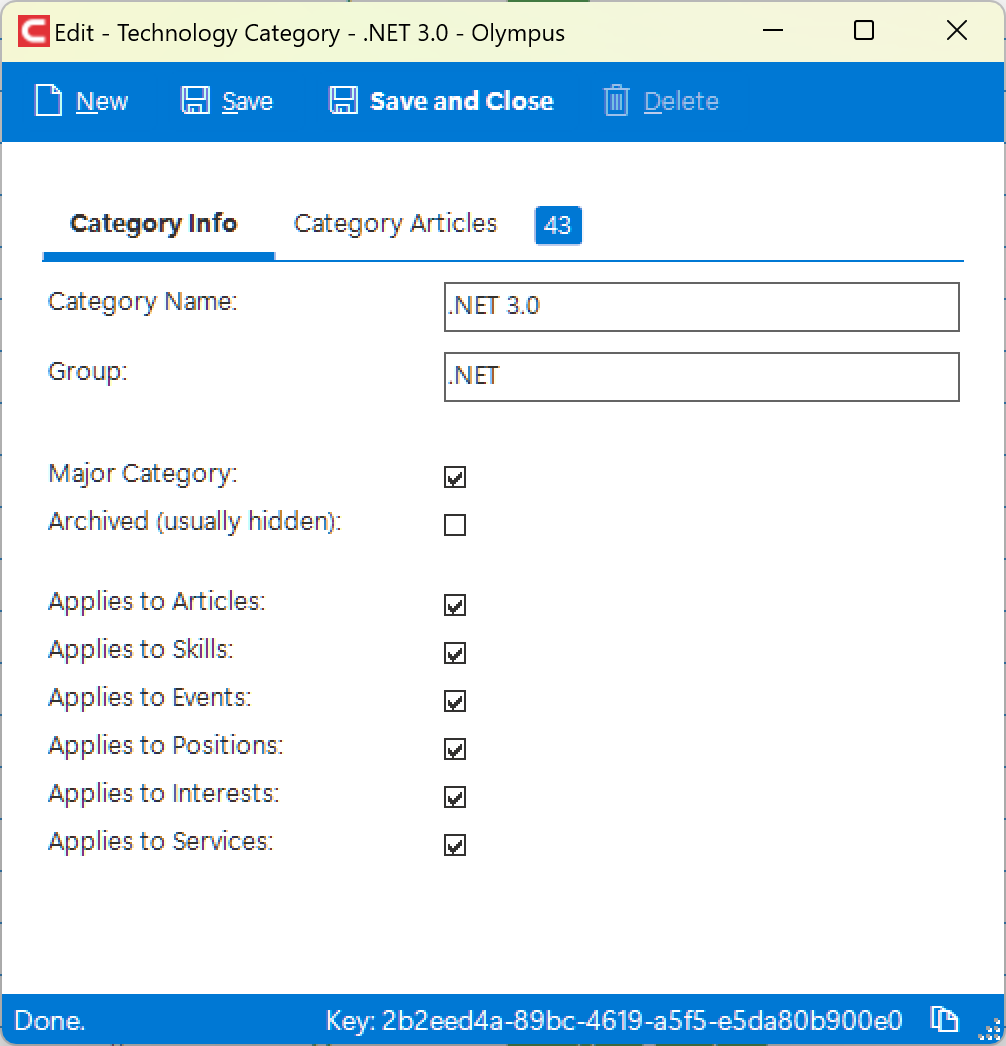The height and width of the screenshot is (1046, 1006).
Task: Click the New document icon
Action: pos(49,101)
